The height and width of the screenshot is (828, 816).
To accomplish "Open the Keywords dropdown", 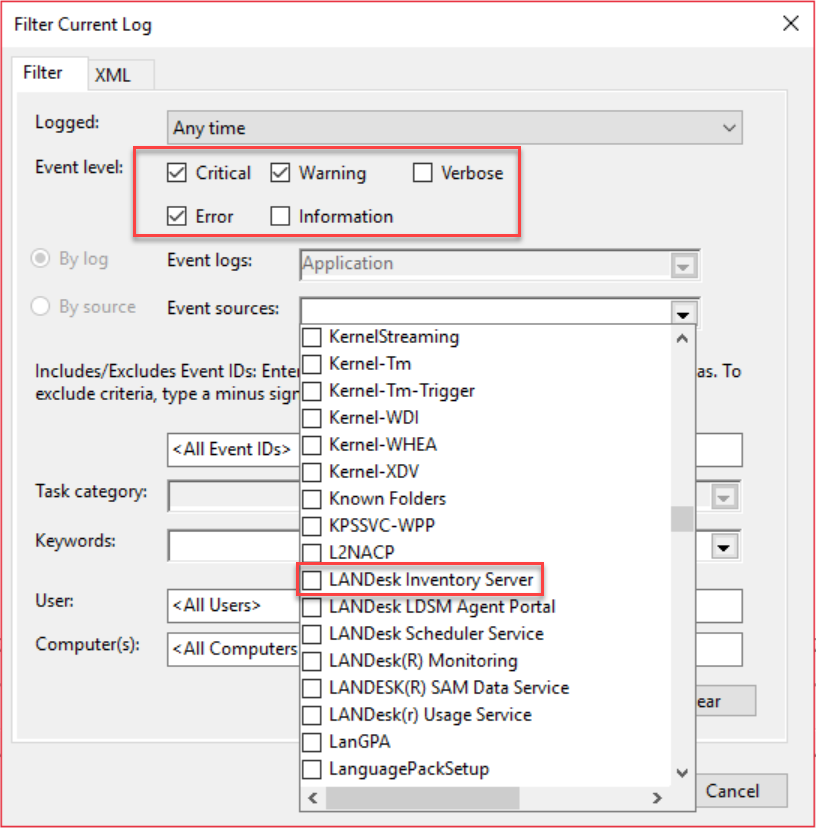I will 727,545.
